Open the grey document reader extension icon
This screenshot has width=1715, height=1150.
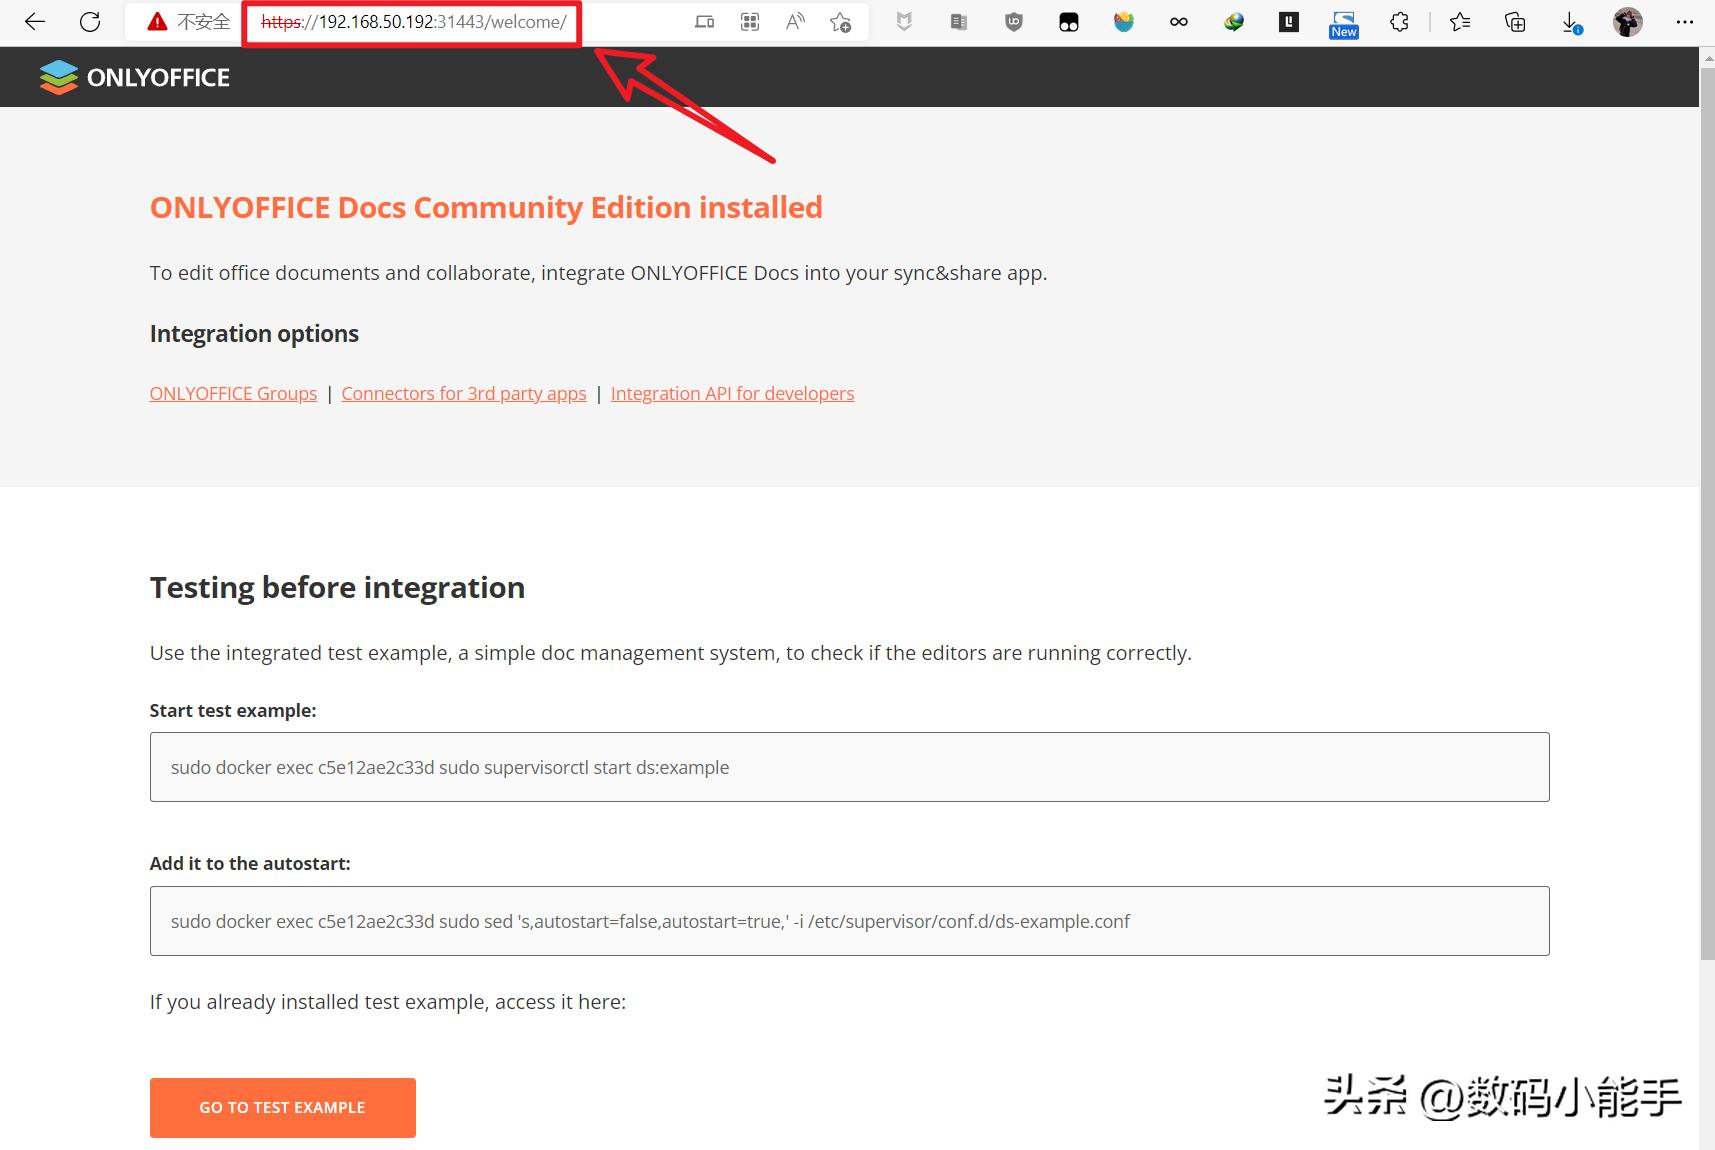click(x=959, y=22)
